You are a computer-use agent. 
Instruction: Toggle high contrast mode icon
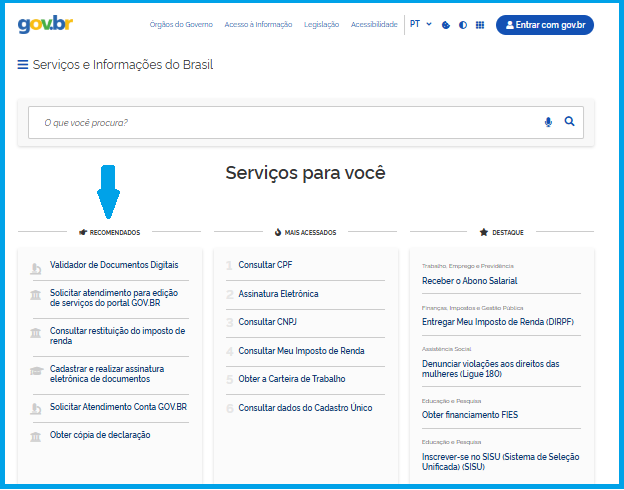coord(463,25)
